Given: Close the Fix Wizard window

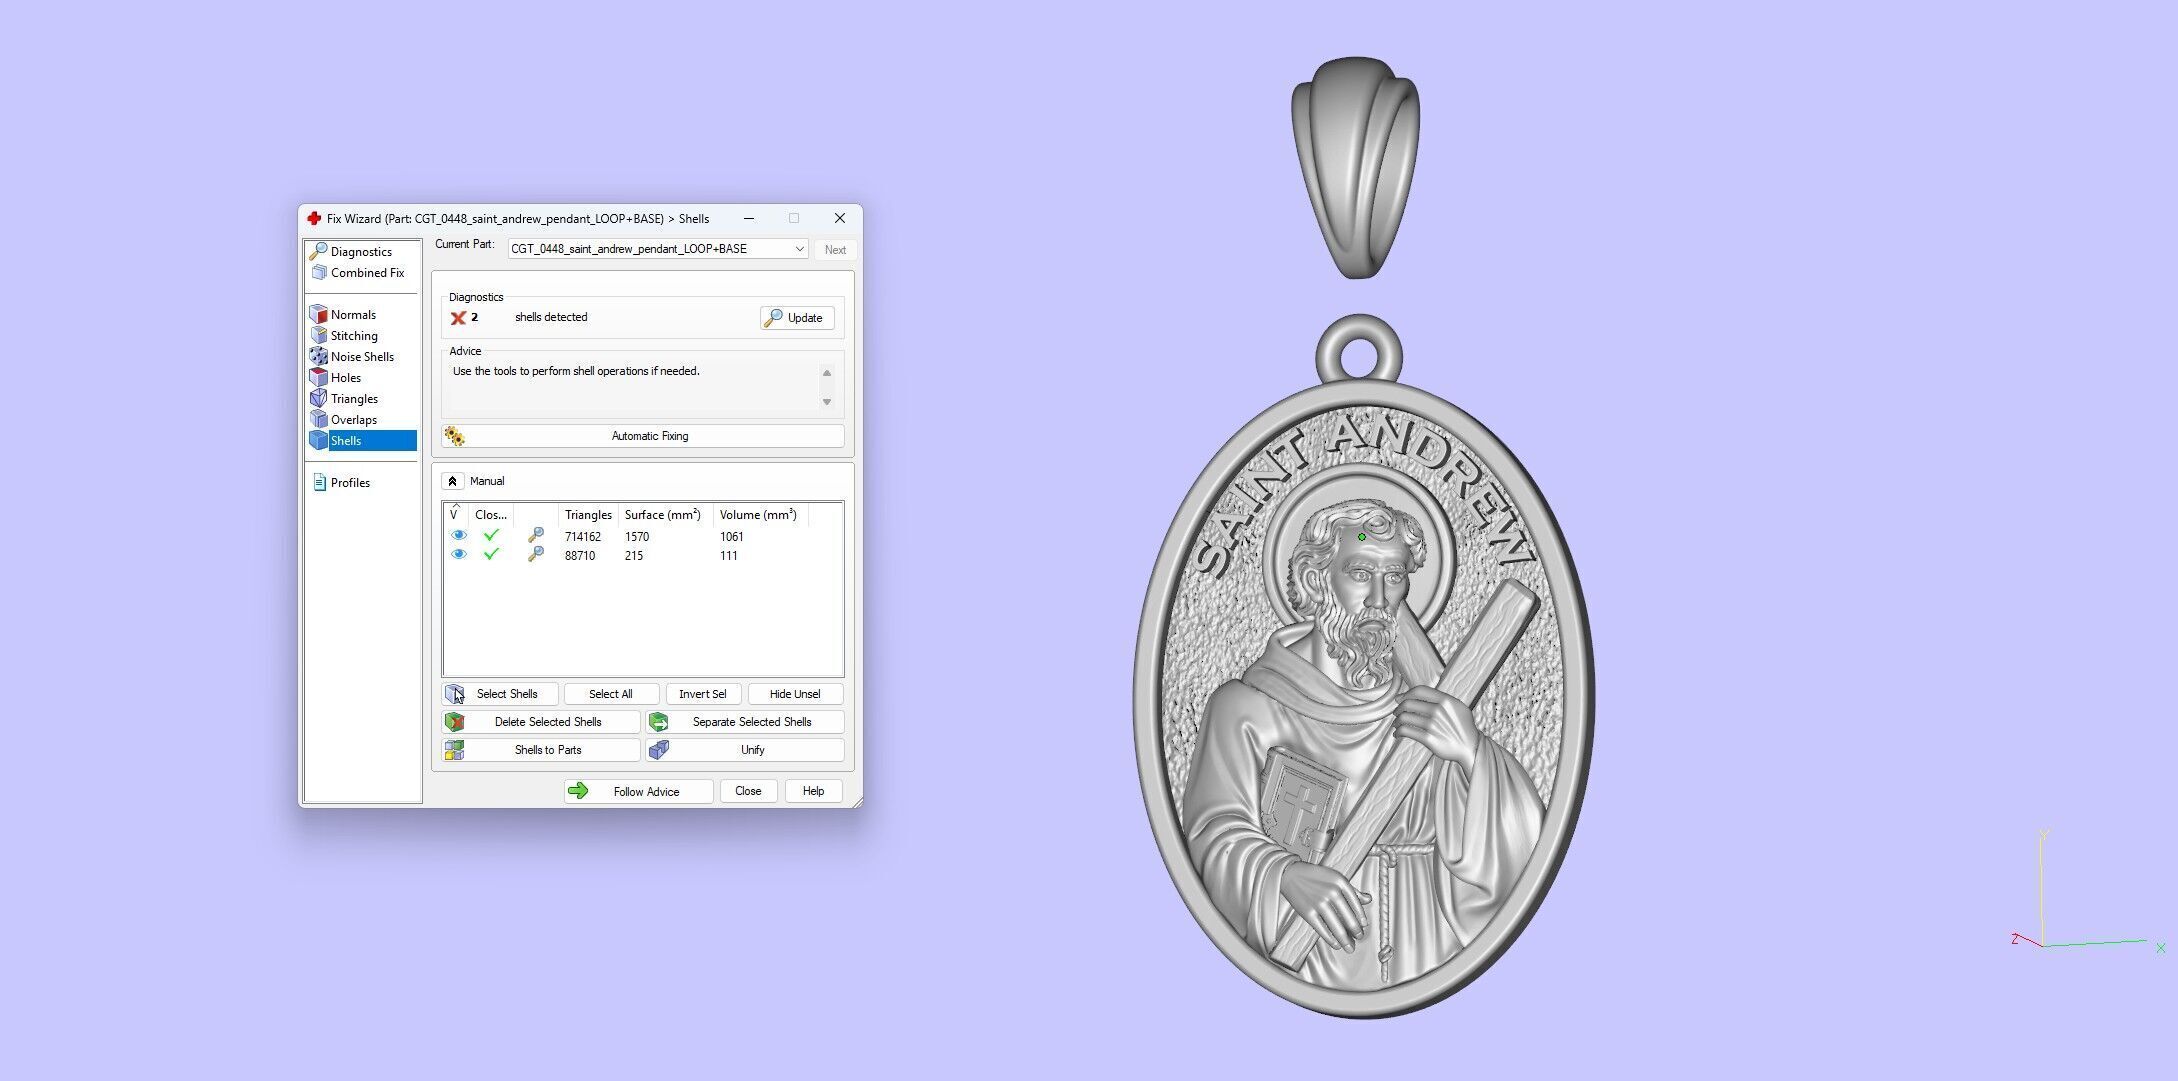Looking at the screenshot, I should pos(840,218).
